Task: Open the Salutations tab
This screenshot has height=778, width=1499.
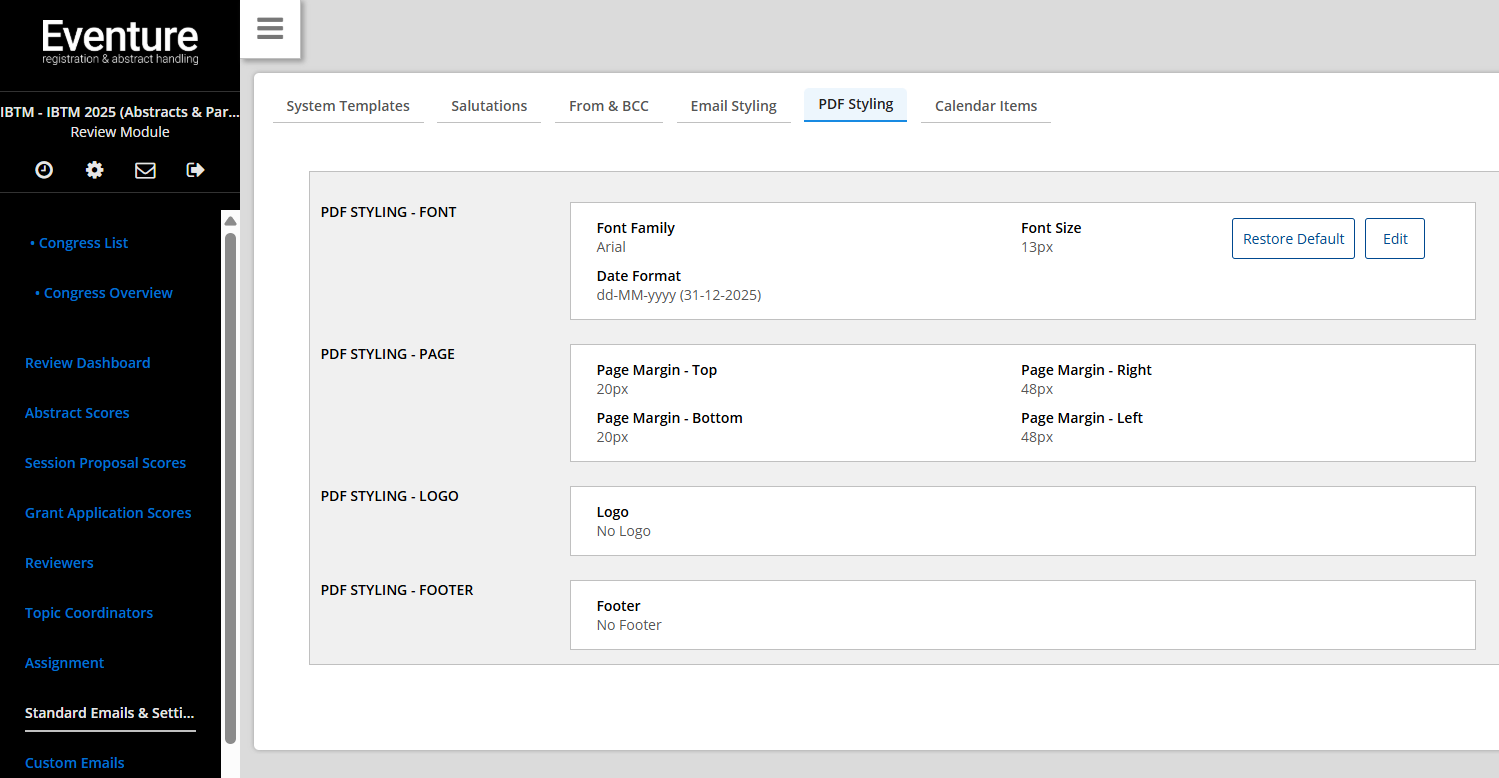Action: 489,106
